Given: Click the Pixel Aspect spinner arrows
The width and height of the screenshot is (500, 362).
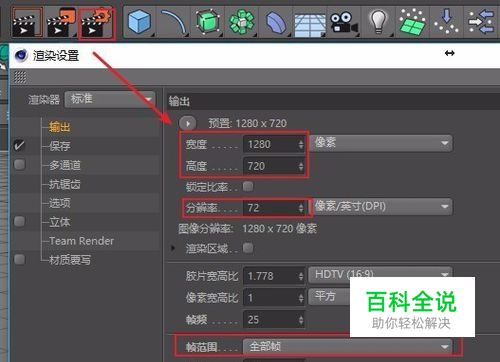Looking at the screenshot, I should [x=301, y=298].
